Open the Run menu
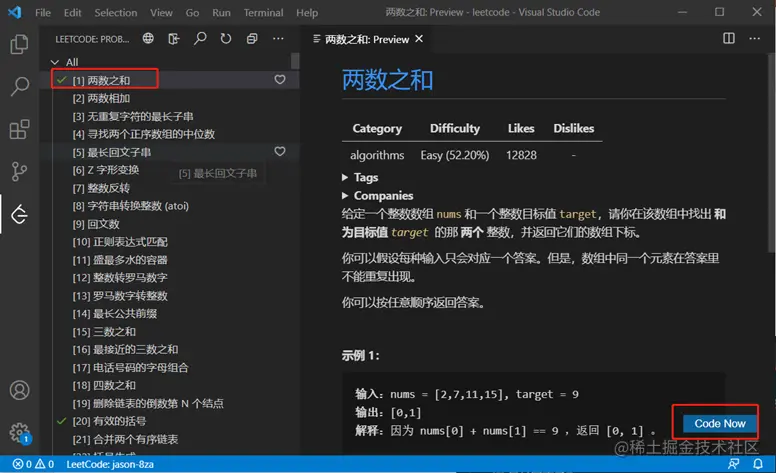Image resolution: width=776 pixels, height=473 pixels. [x=221, y=12]
